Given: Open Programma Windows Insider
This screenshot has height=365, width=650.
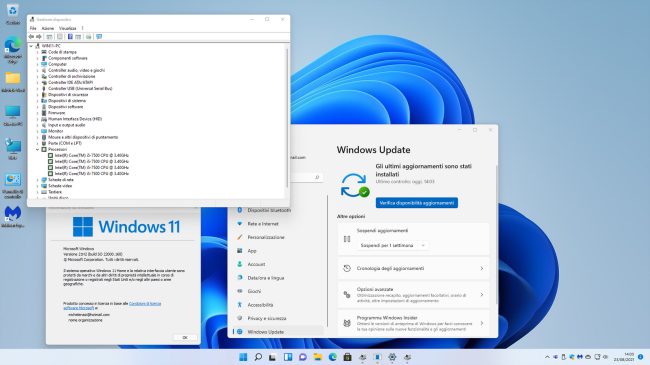Looking at the screenshot, I should point(413,323).
